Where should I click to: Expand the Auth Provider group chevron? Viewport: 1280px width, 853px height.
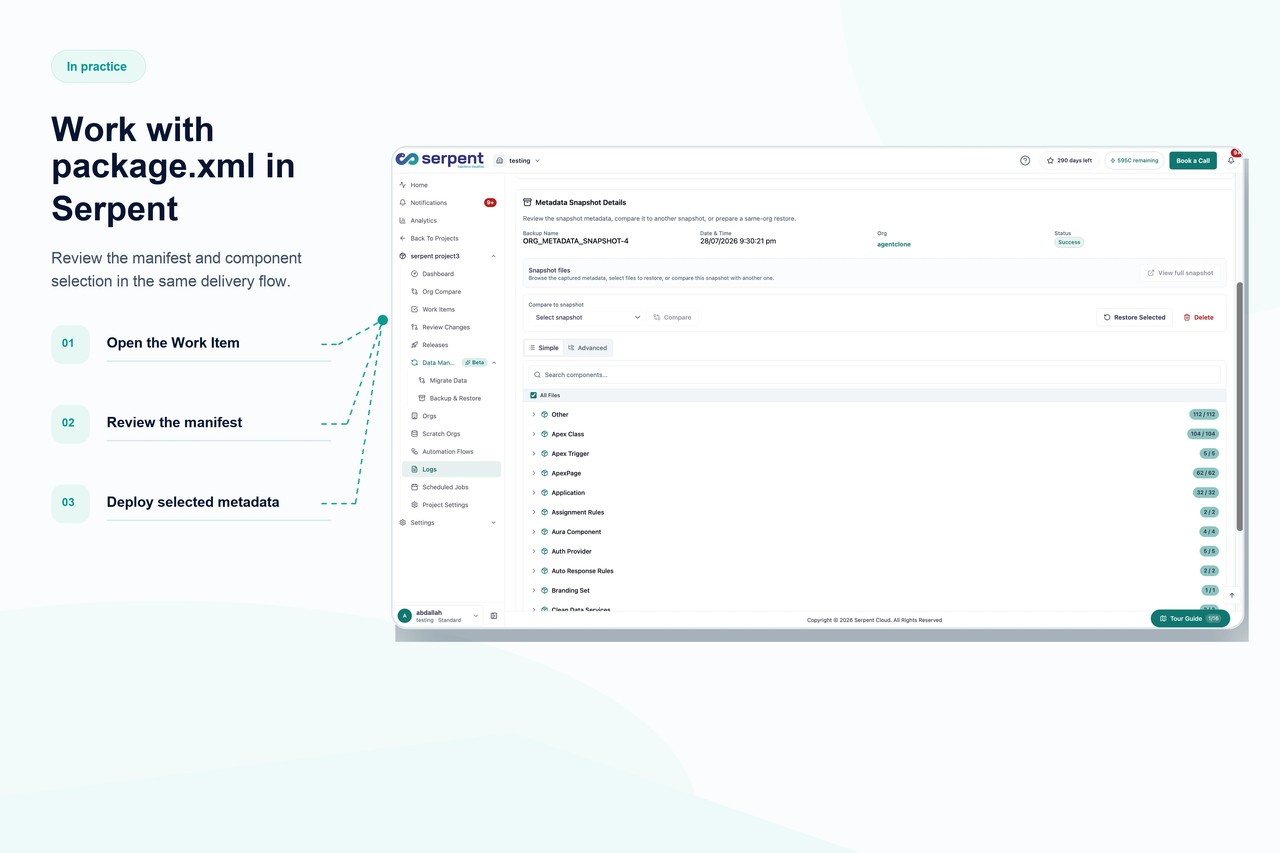tap(534, 551)
